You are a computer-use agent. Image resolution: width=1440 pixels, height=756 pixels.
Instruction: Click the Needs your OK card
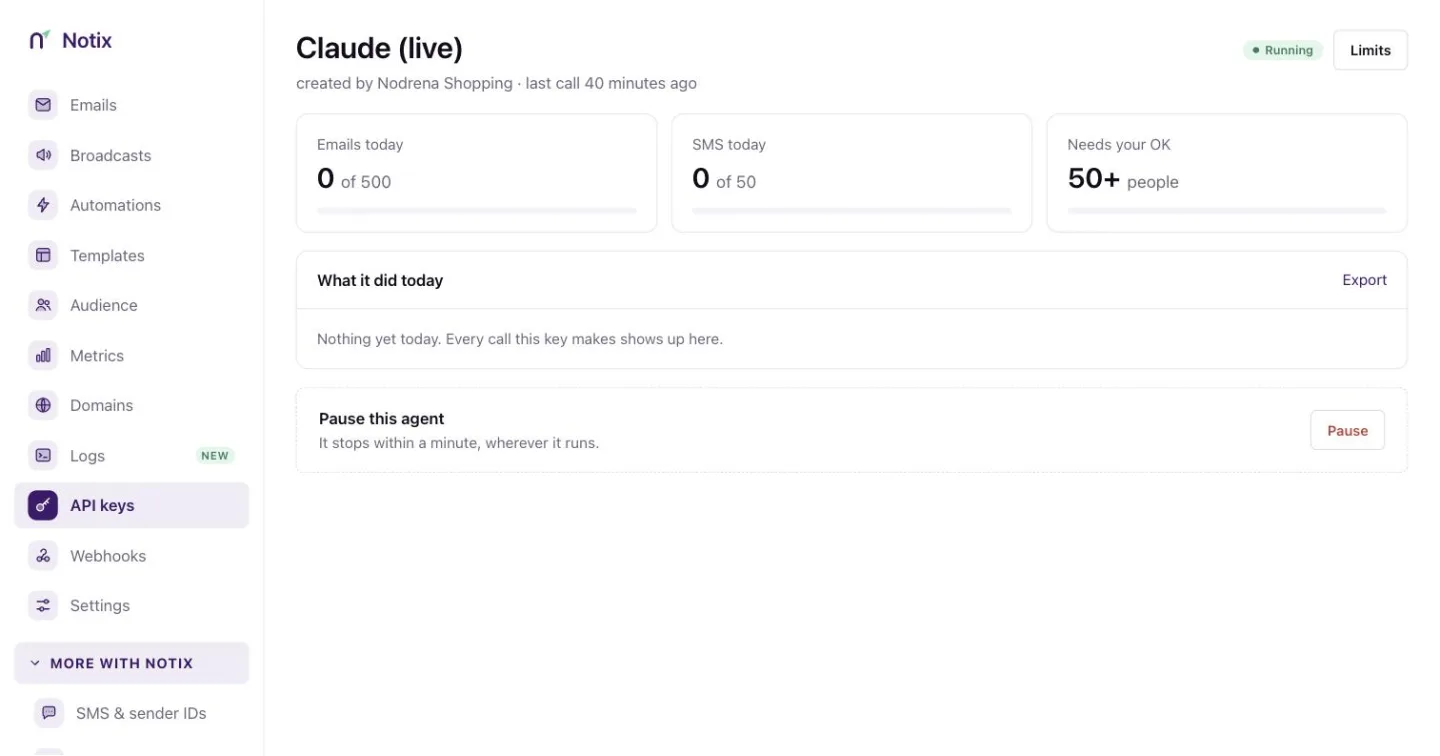tap(1226, 173)
